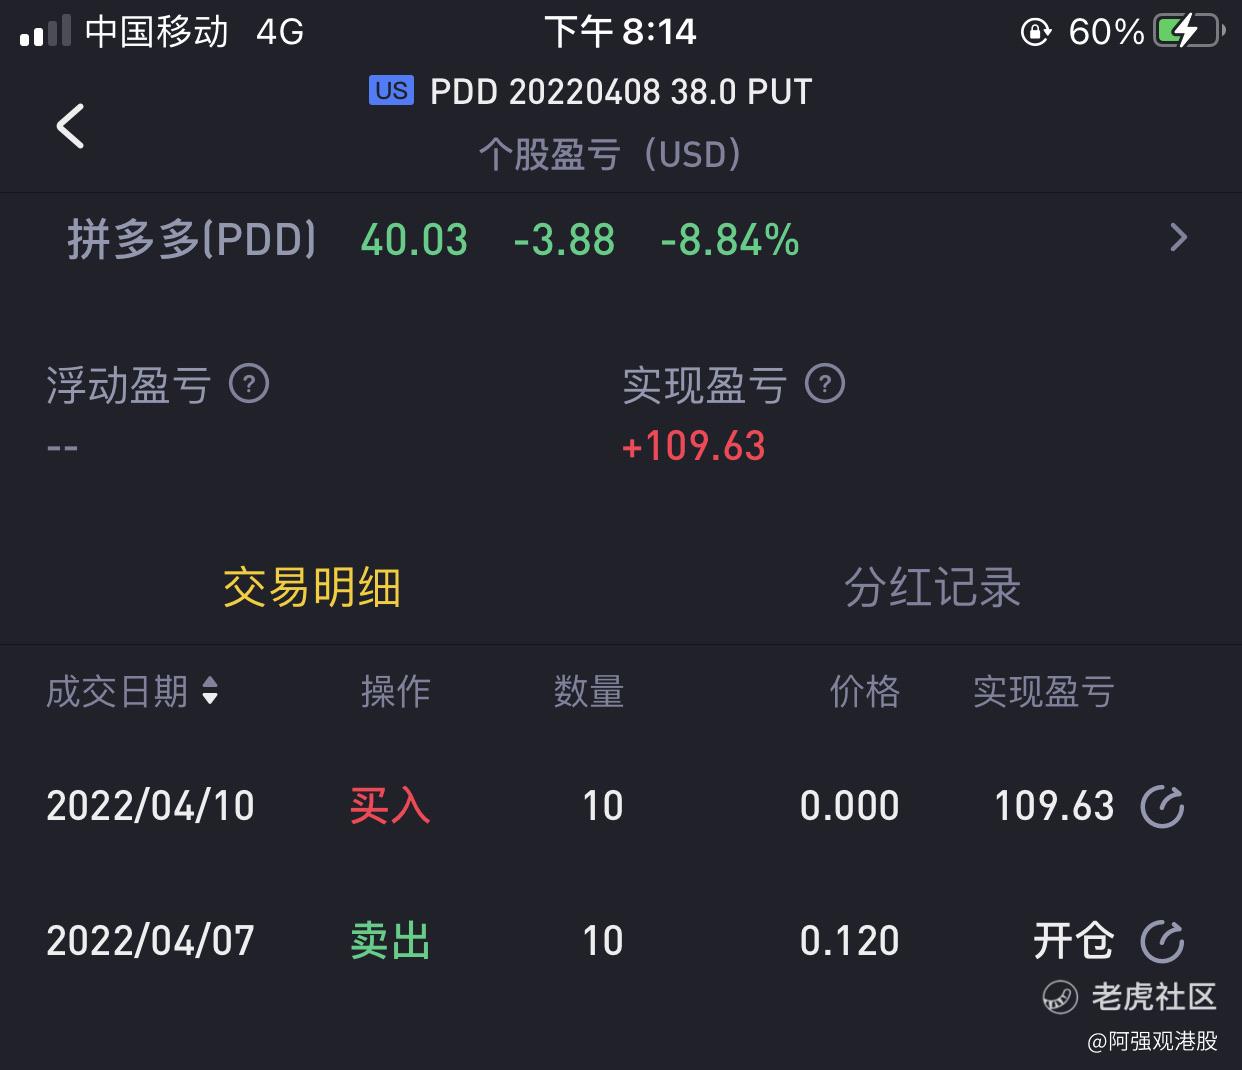
Task: Open floating P&L help icon
Action: coord(249,384)
